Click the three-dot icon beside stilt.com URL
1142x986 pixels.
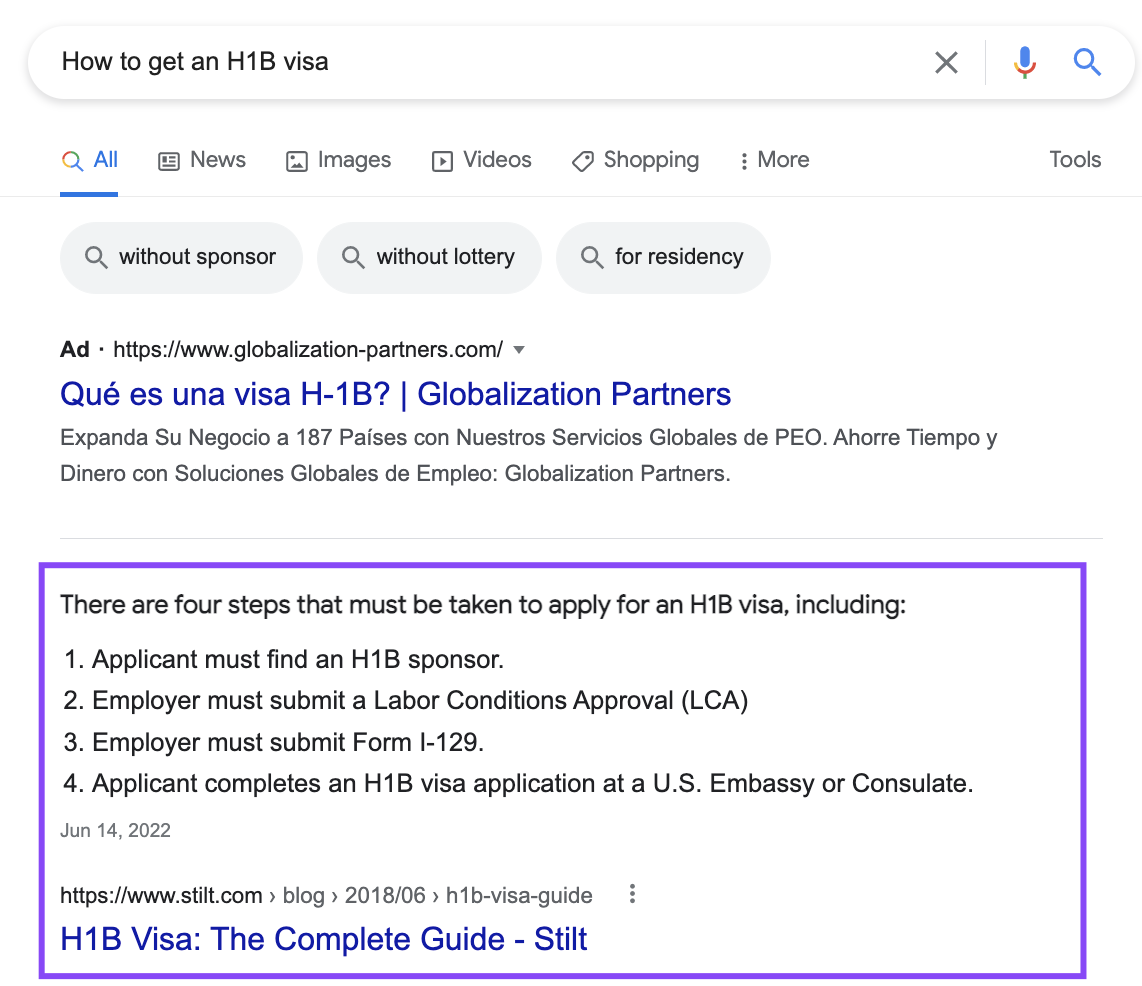point(632,895)
